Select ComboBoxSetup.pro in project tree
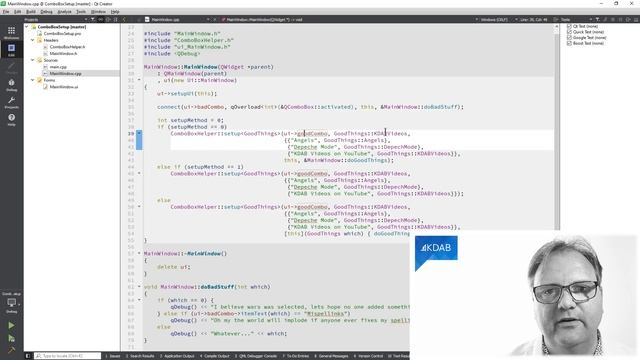The width and height of the screenshot is (640, 360). coord(62,33)
